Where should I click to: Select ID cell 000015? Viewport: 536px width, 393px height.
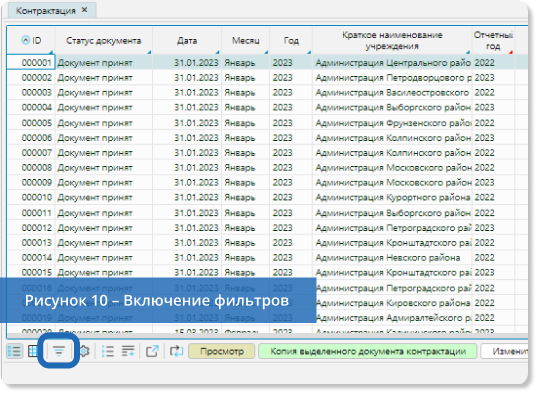click(31, 273)
